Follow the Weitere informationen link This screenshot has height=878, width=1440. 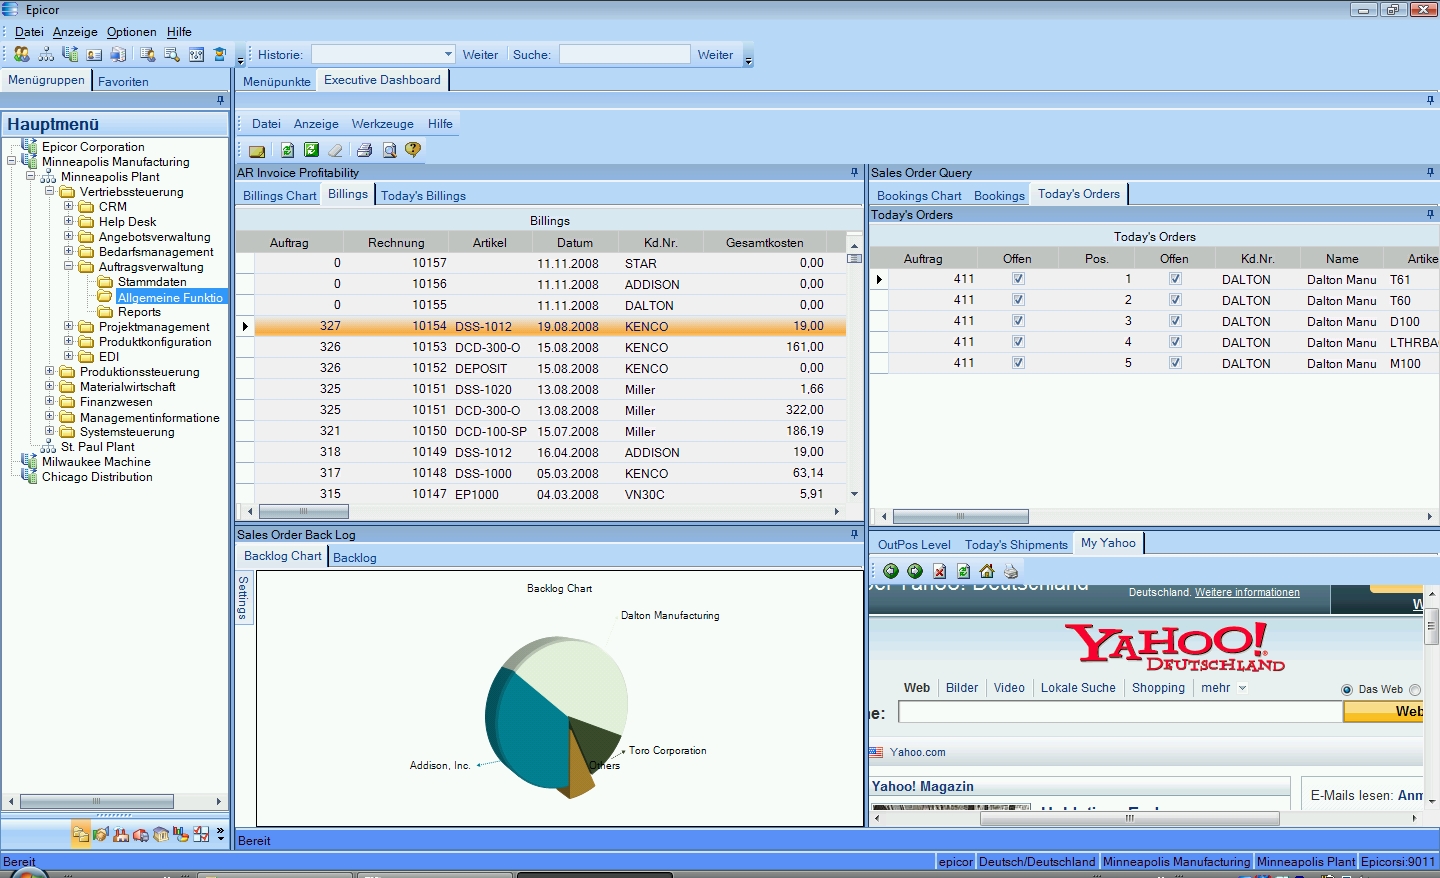1247,593
